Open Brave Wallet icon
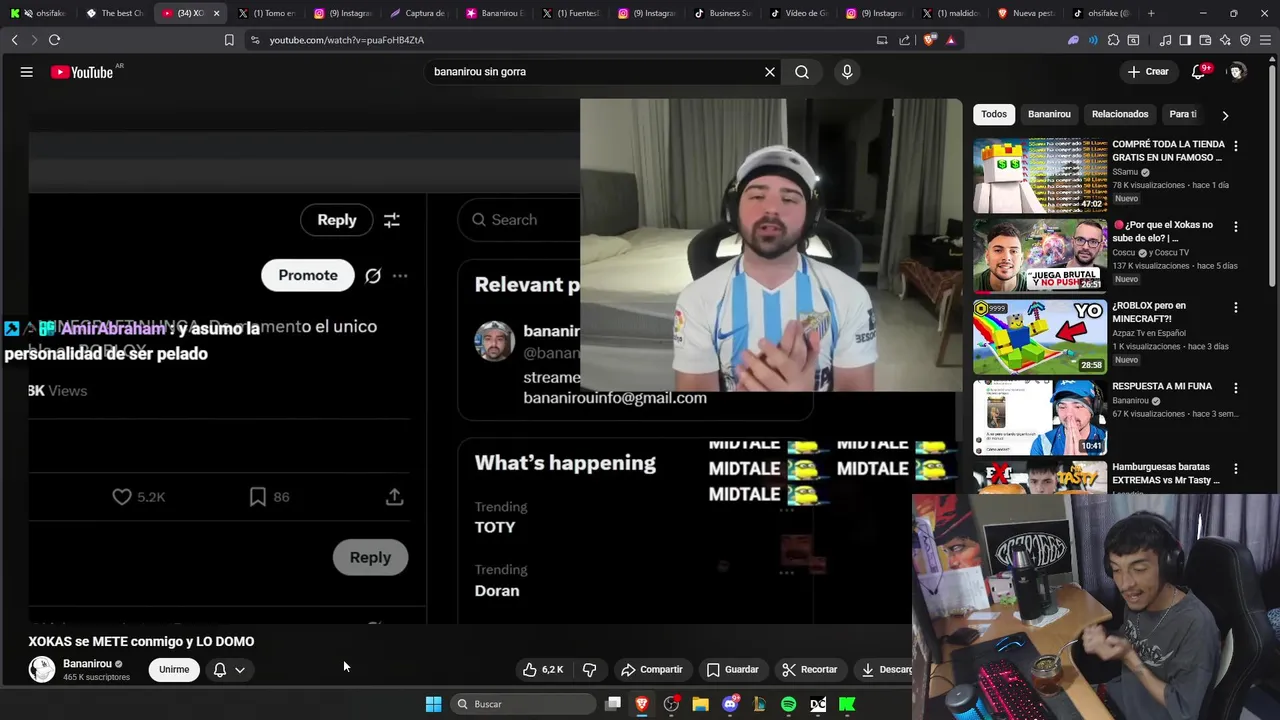This screenshot has height=720, width=1280. coord(1205,40)
